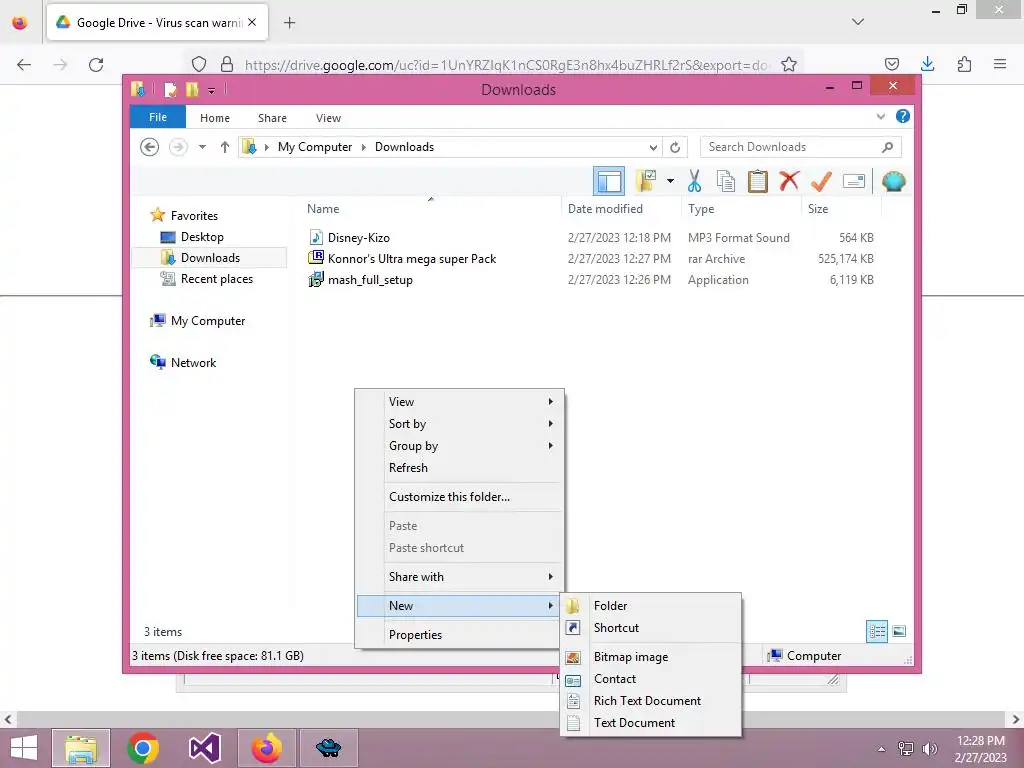Refresh the Downloads folder view
The width and height of the screenshot is (1024, 768).
675,147
